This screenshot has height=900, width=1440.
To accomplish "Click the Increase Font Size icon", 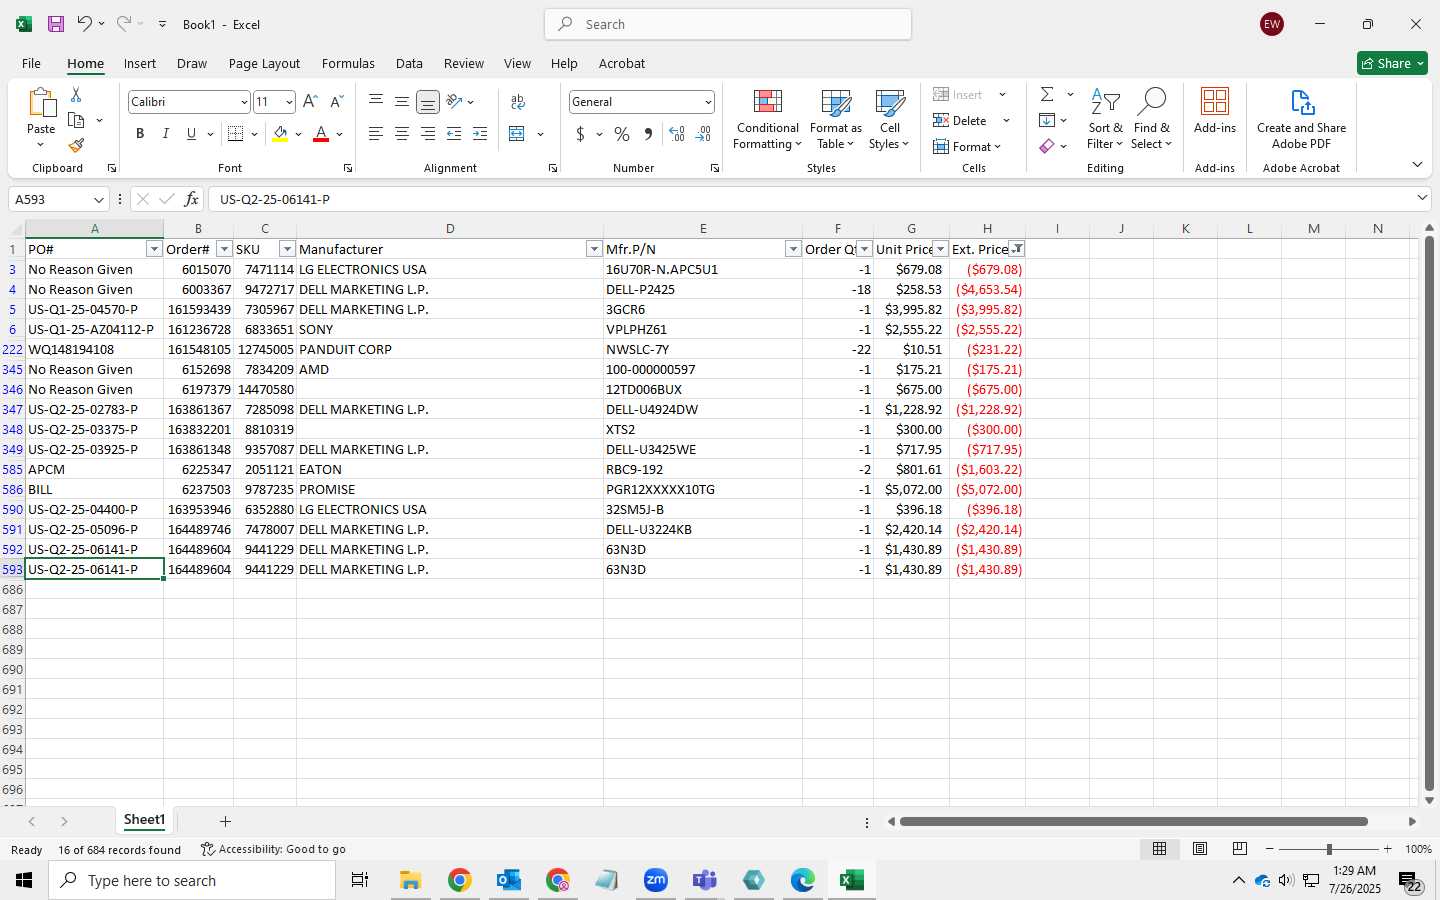I will click(x=310, y=102).
